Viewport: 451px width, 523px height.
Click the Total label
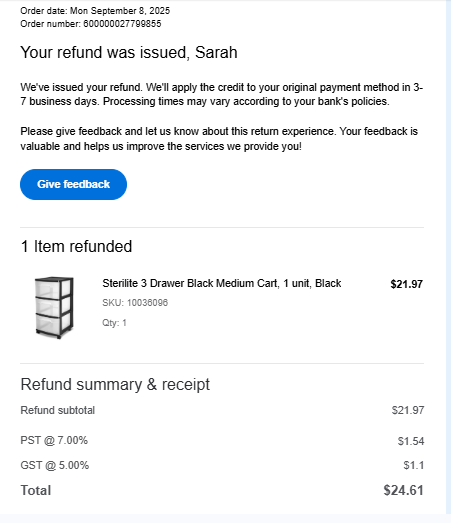[x=36, y=490]
